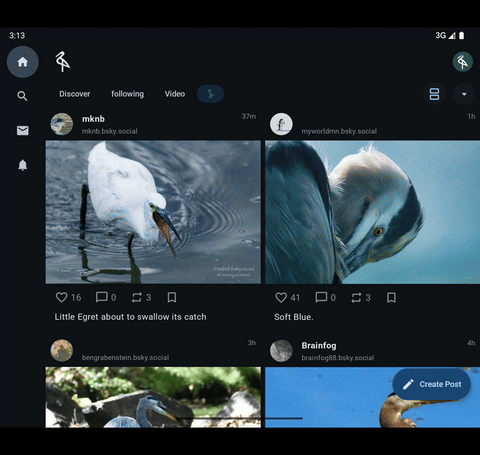
Task: Select the bird icon feed tab
Action: (210, 94)
